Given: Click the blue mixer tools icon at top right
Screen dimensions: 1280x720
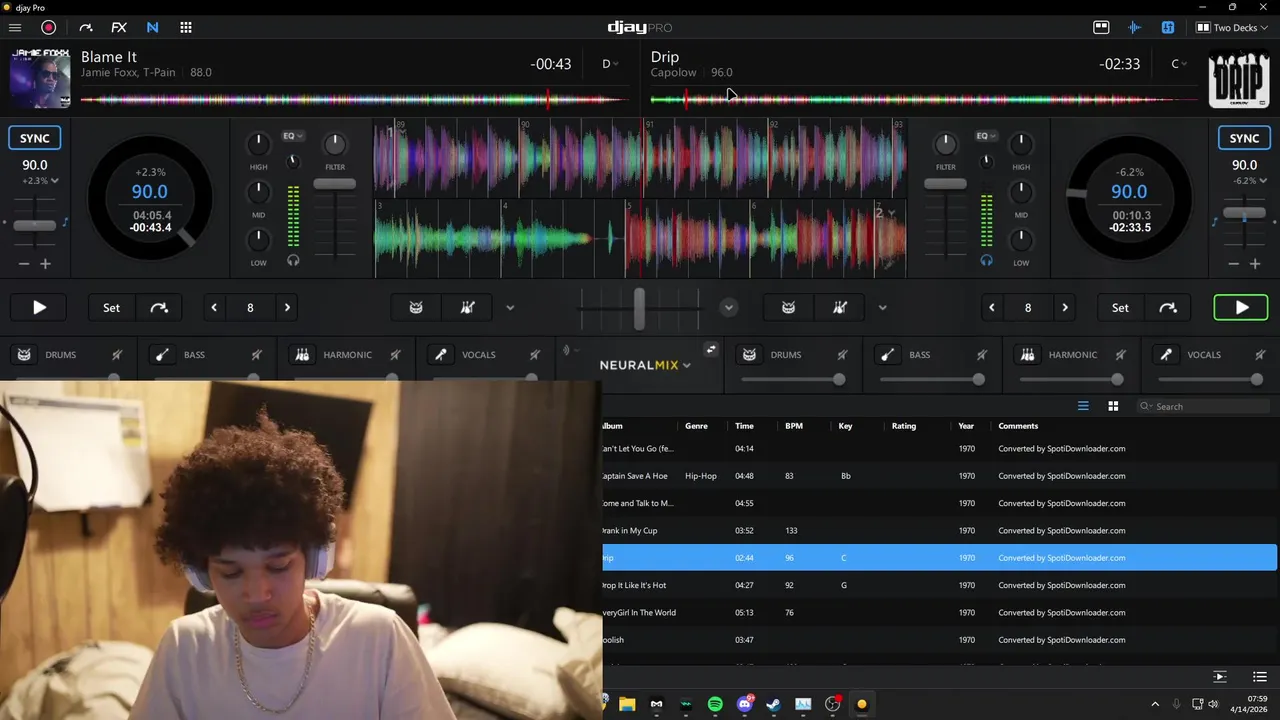Looking at the screenshot, I should 1168,27.
